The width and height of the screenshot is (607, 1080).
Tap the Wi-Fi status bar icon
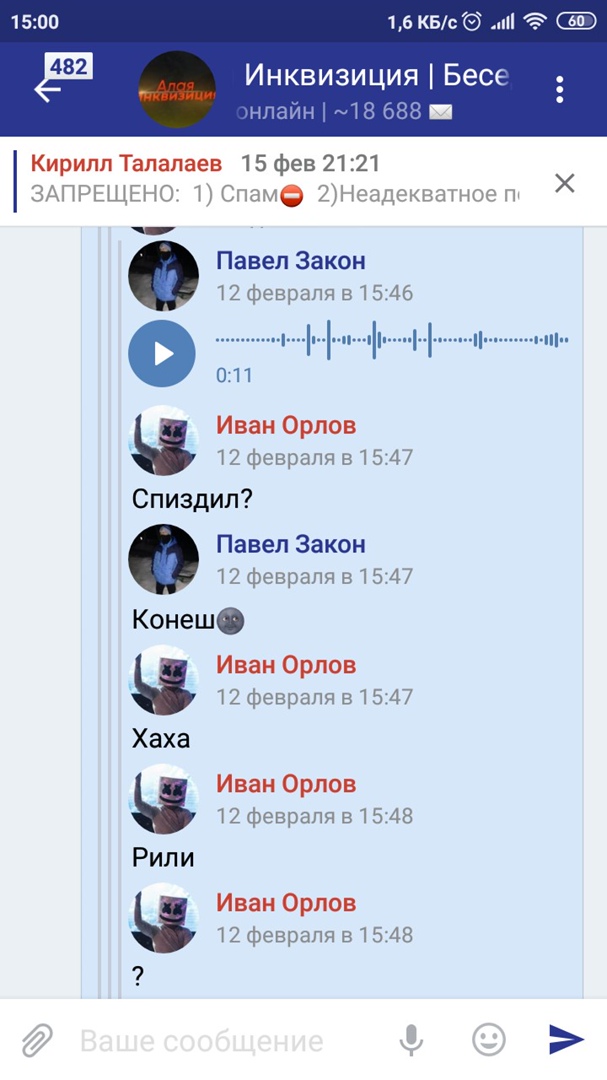(535, 21)
